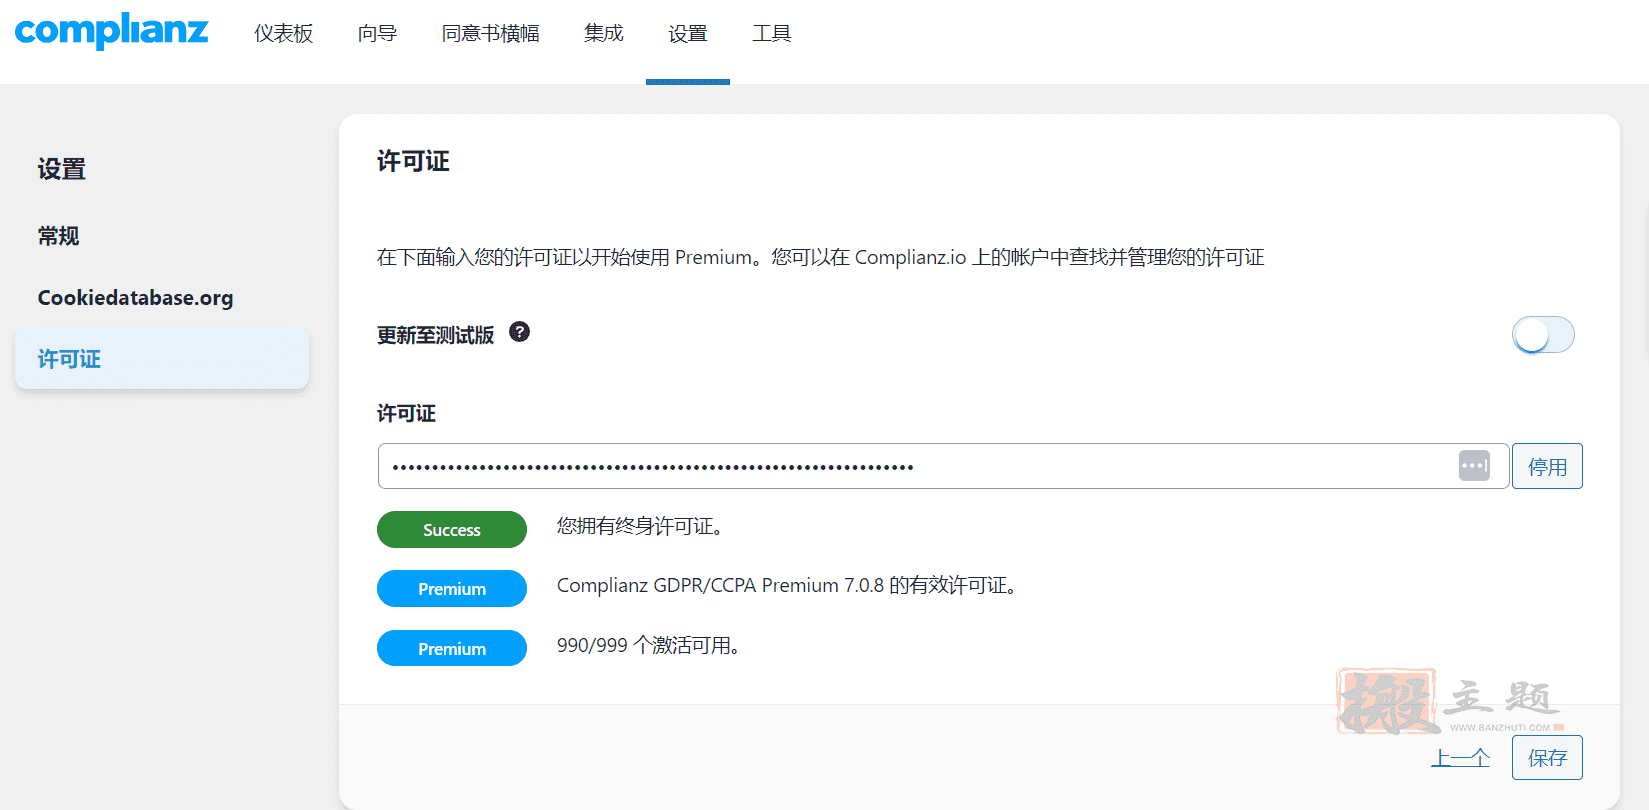Click the password reveal icon in license field
Viewport: 1649px width, 810px height.
(1474, 466)
